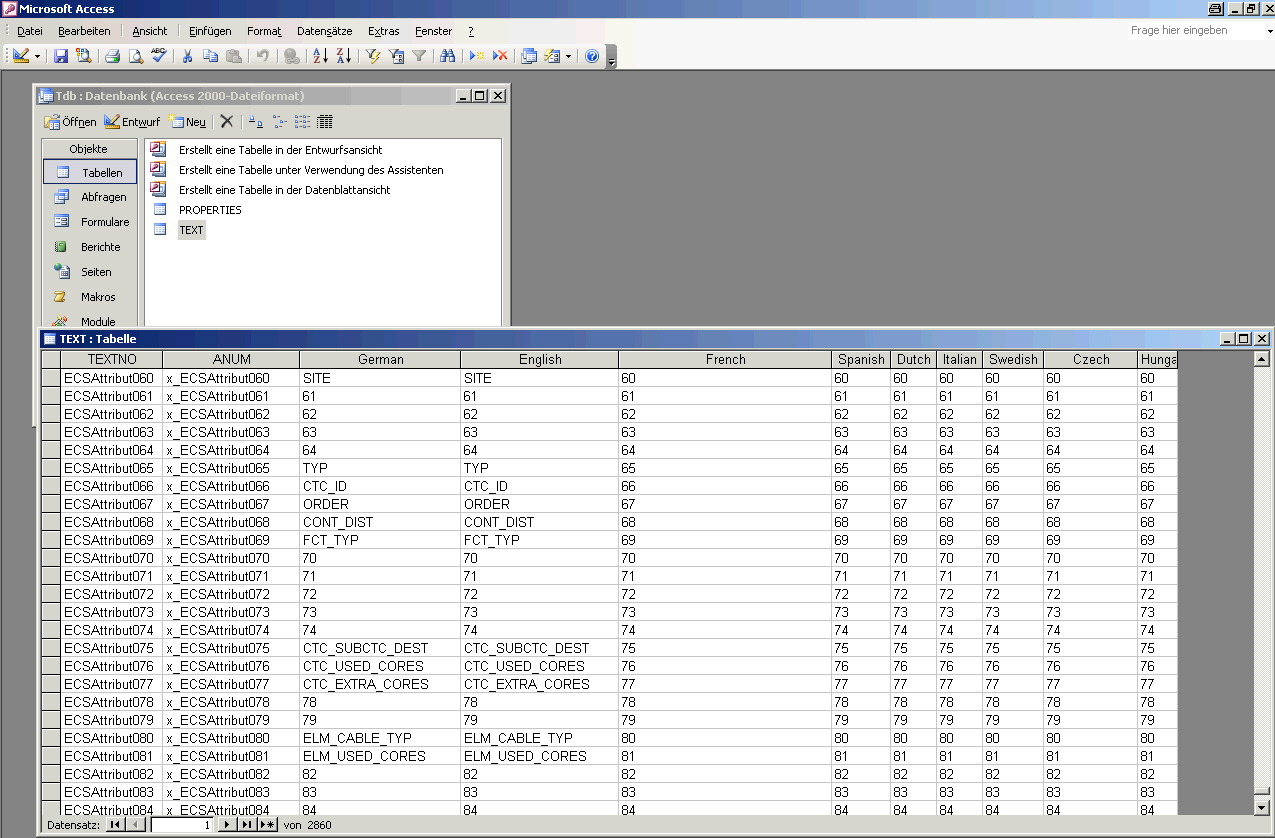
Task: Select Berichte in the Objekte pane
Action: tap(90, 247)
